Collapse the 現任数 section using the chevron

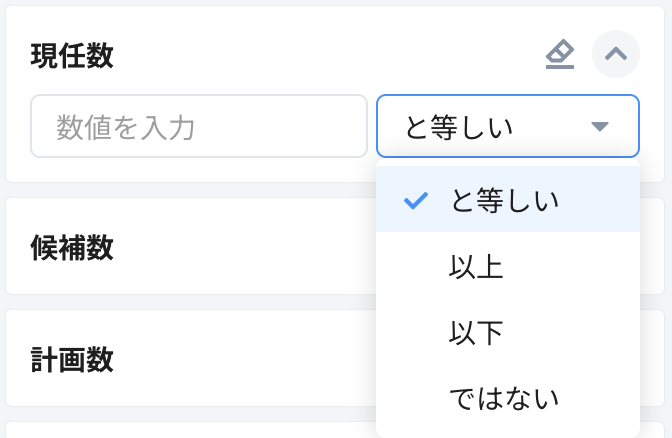[616, 55]
